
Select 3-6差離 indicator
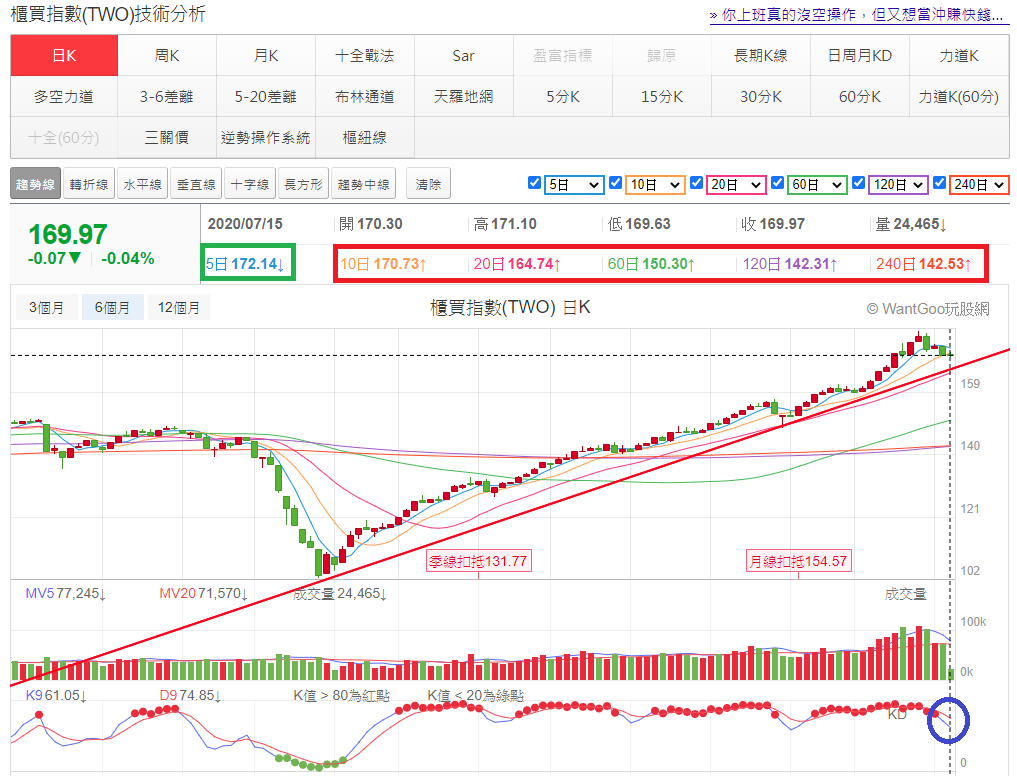click(x=167, y=97)
